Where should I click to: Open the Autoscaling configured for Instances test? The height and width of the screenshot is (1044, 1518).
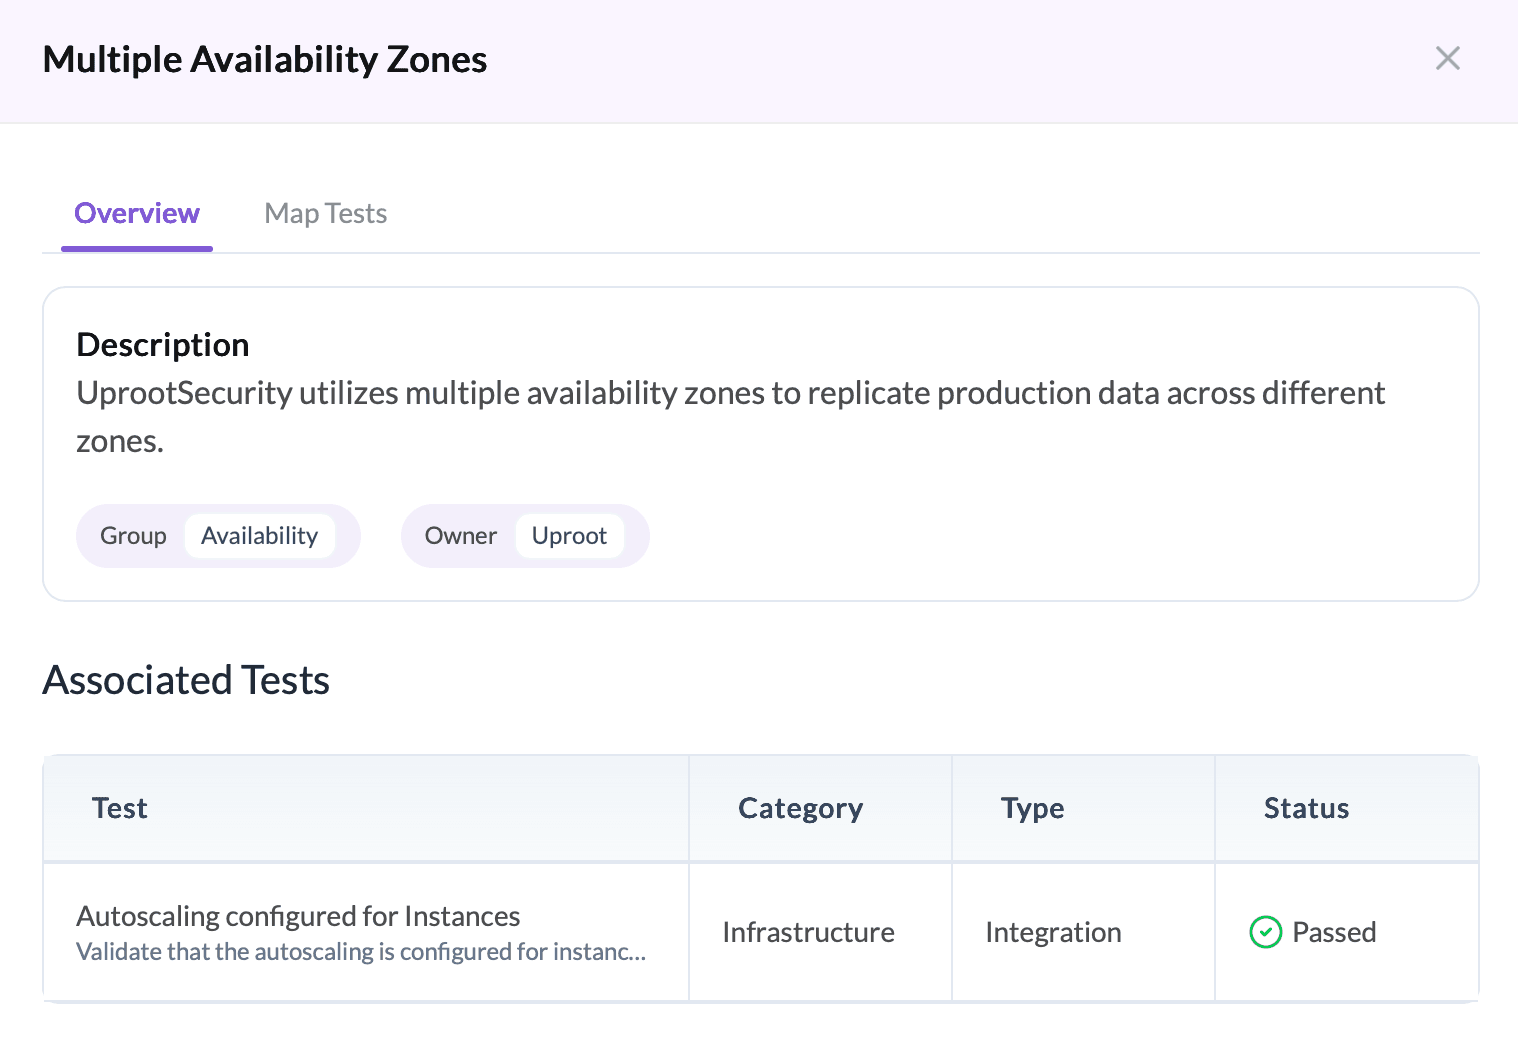[x=298, y=916]
